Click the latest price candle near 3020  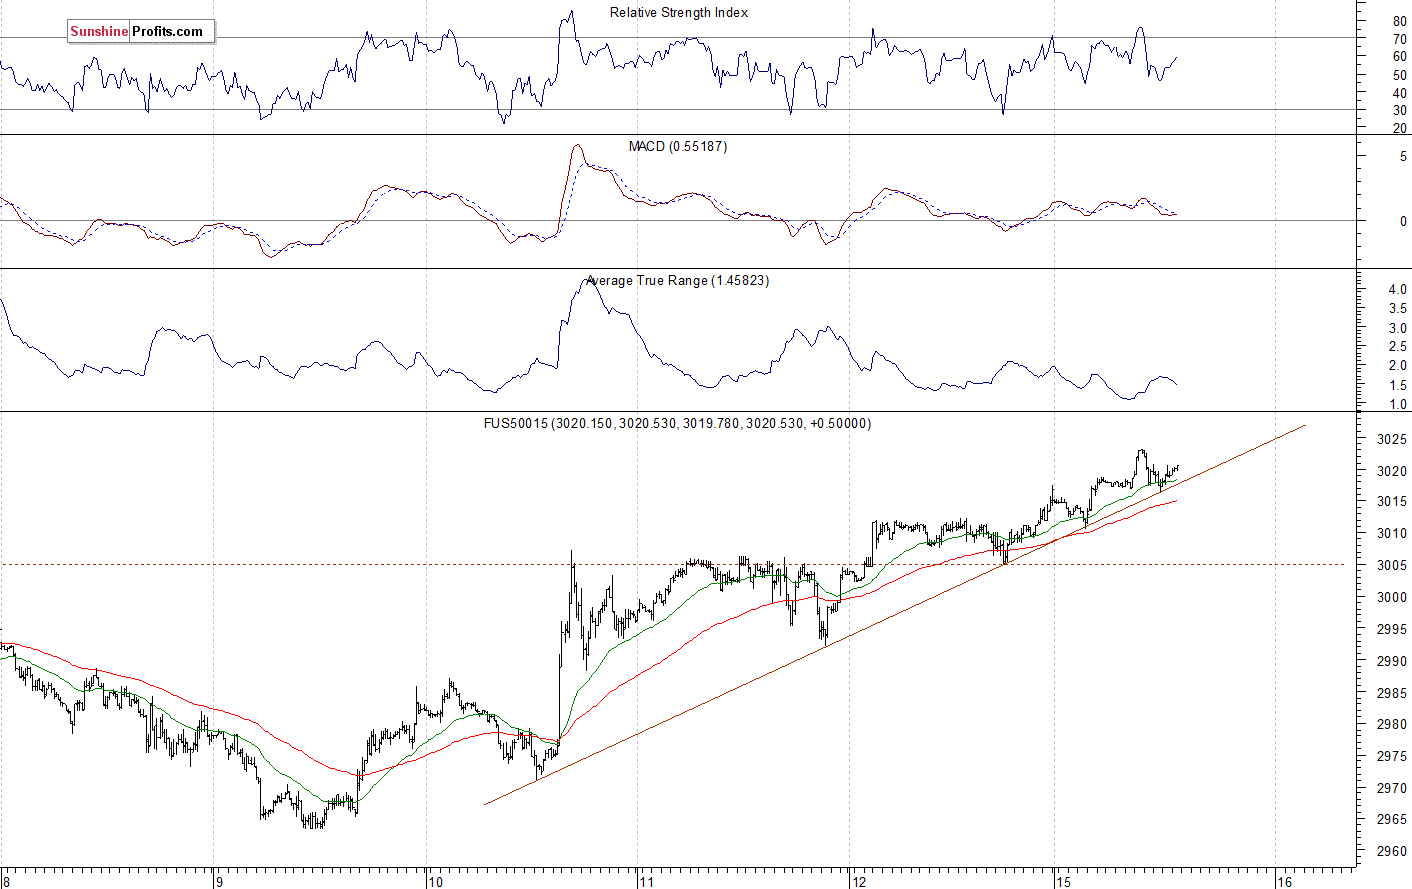point(1176,467)
